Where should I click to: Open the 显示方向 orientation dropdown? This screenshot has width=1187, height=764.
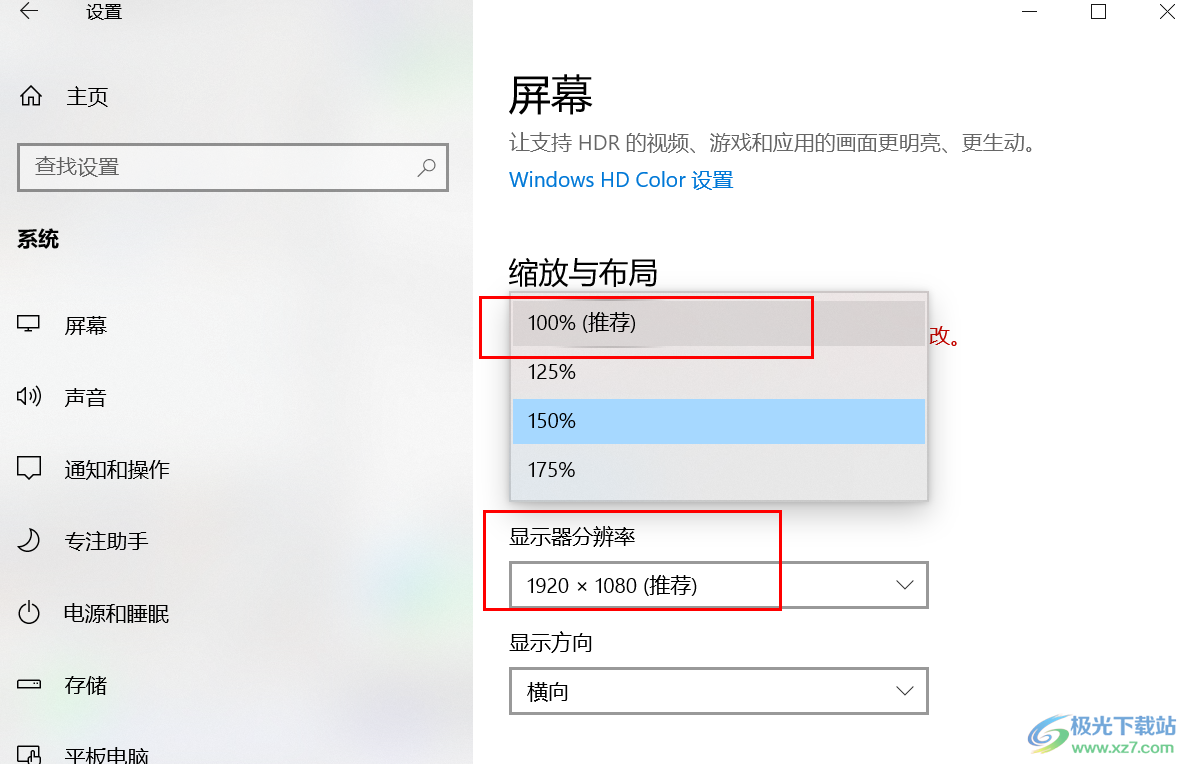coord(718,691)
